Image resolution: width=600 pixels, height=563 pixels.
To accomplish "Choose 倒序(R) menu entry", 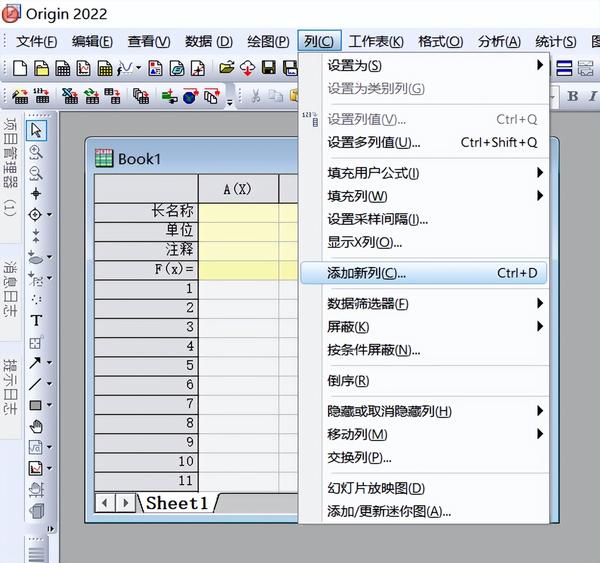I will [424, 381].
